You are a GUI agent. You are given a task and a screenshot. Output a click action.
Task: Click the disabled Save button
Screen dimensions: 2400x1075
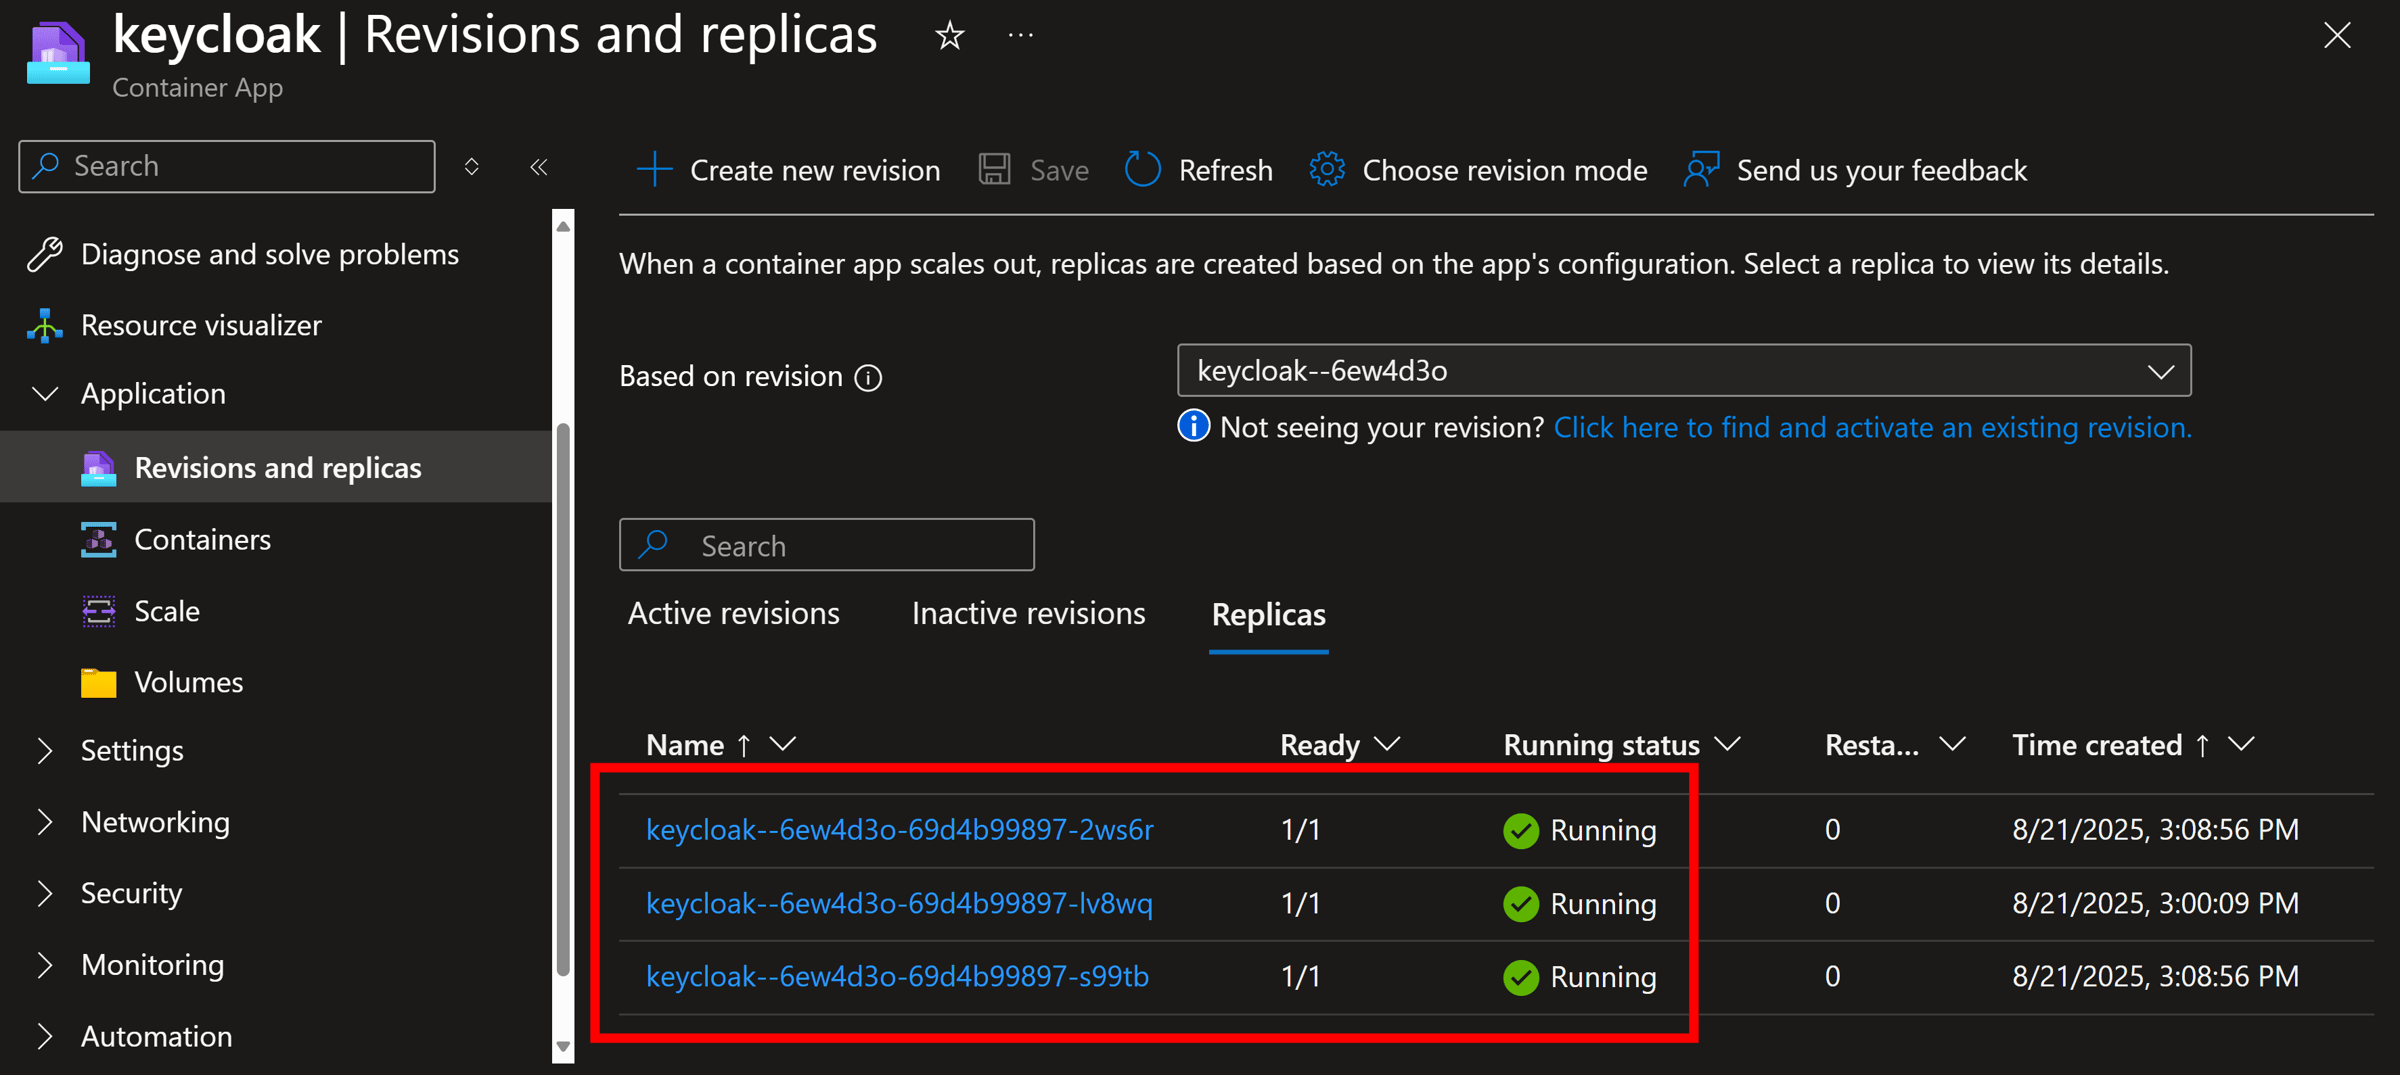pos(1033,170)
